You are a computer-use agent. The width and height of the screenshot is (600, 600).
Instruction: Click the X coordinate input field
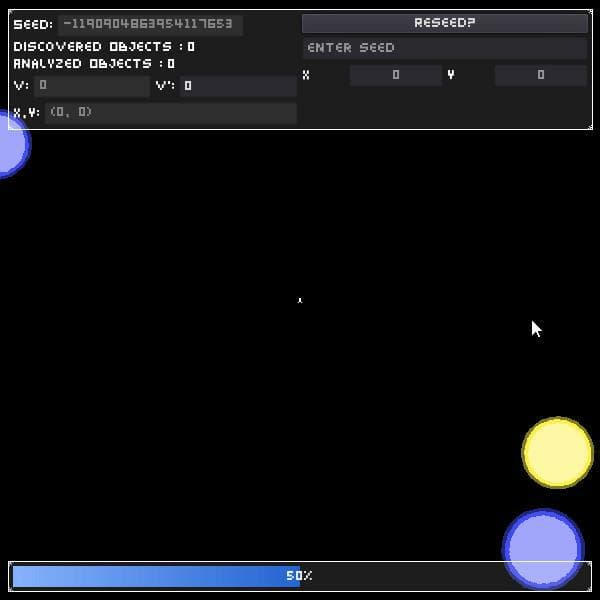[396, 75]
